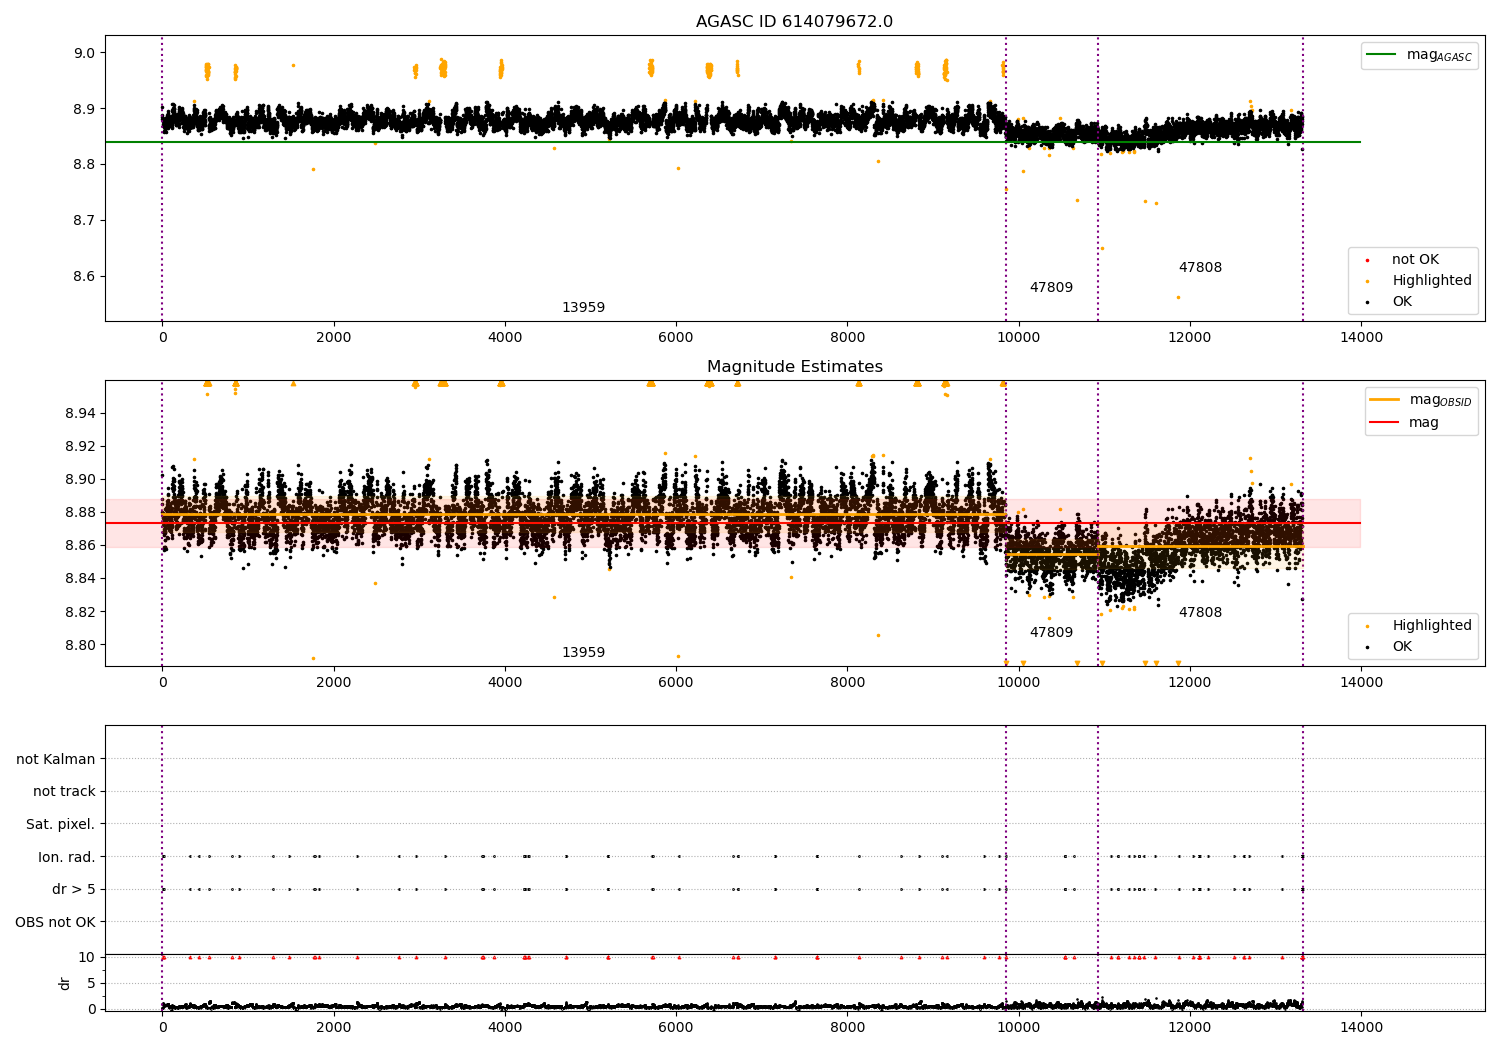Select x-tick '4000' under the middle plot
Image resolution: width=1500 pixels, height=1050 pixels.
coord(505,682)
